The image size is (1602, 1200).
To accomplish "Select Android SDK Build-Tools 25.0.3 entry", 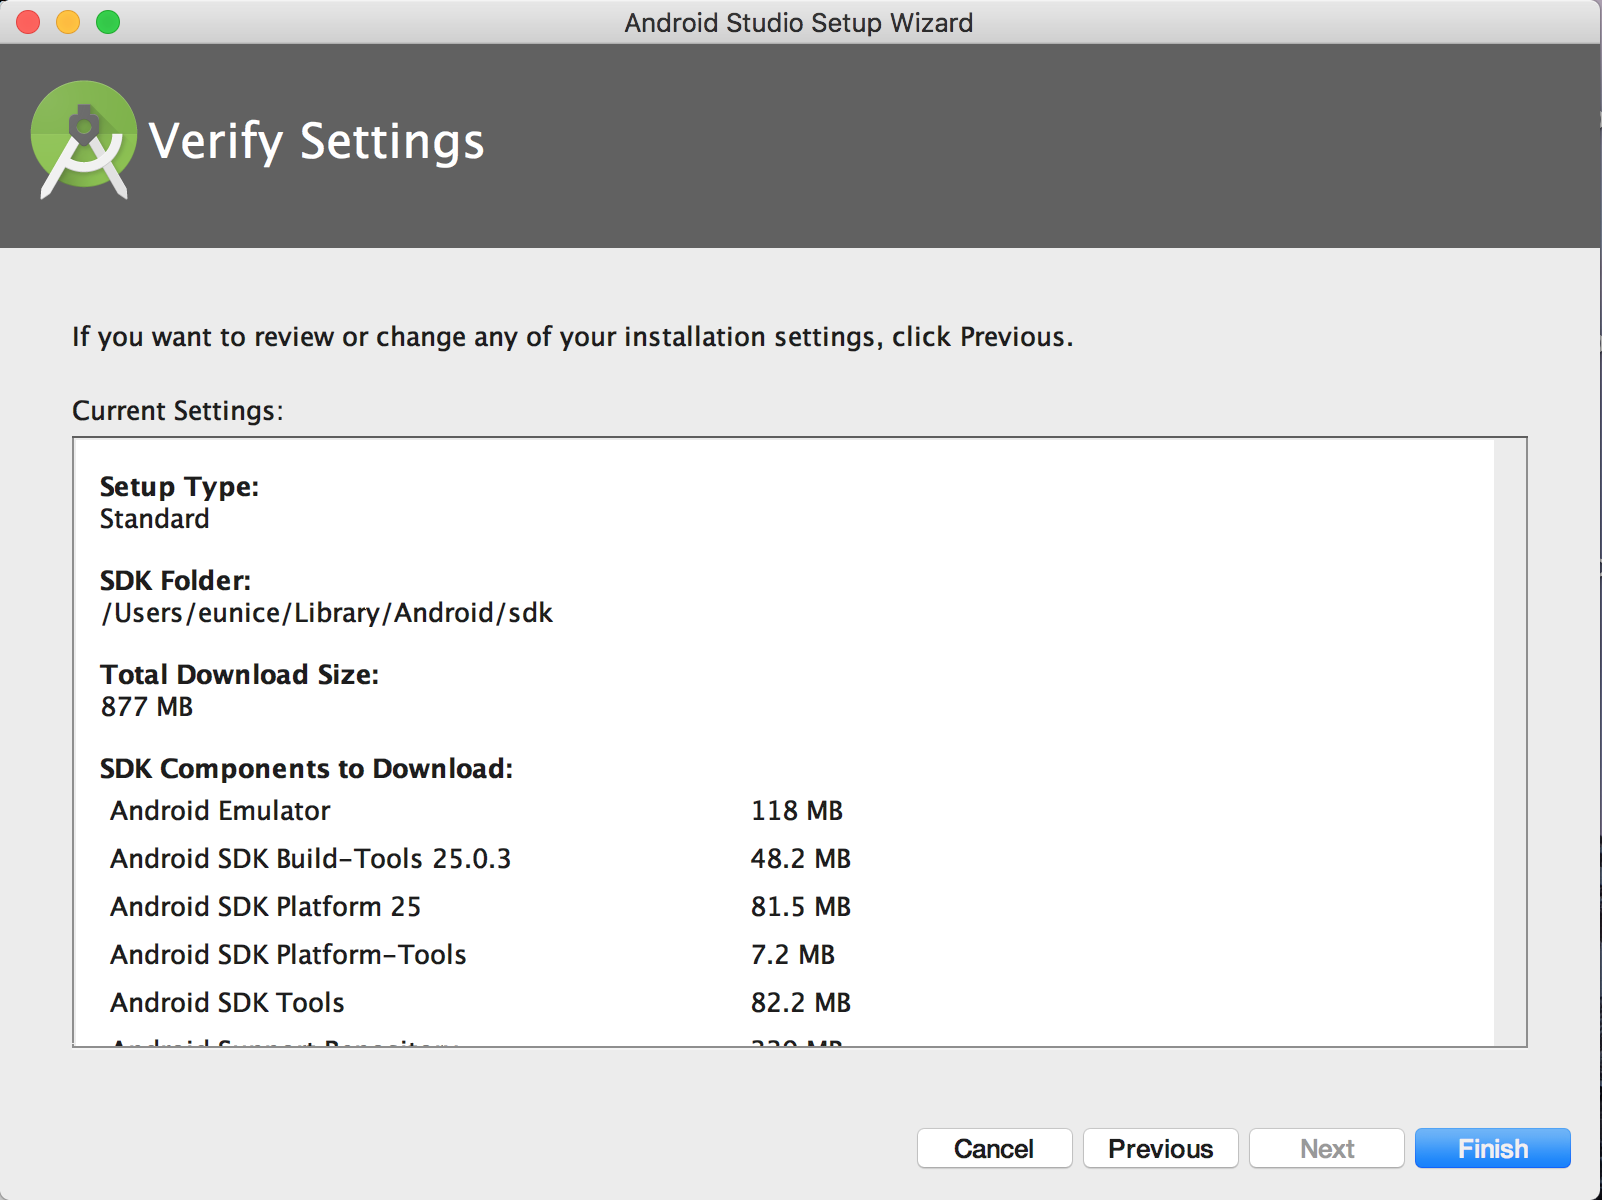I will coord(310,859).
